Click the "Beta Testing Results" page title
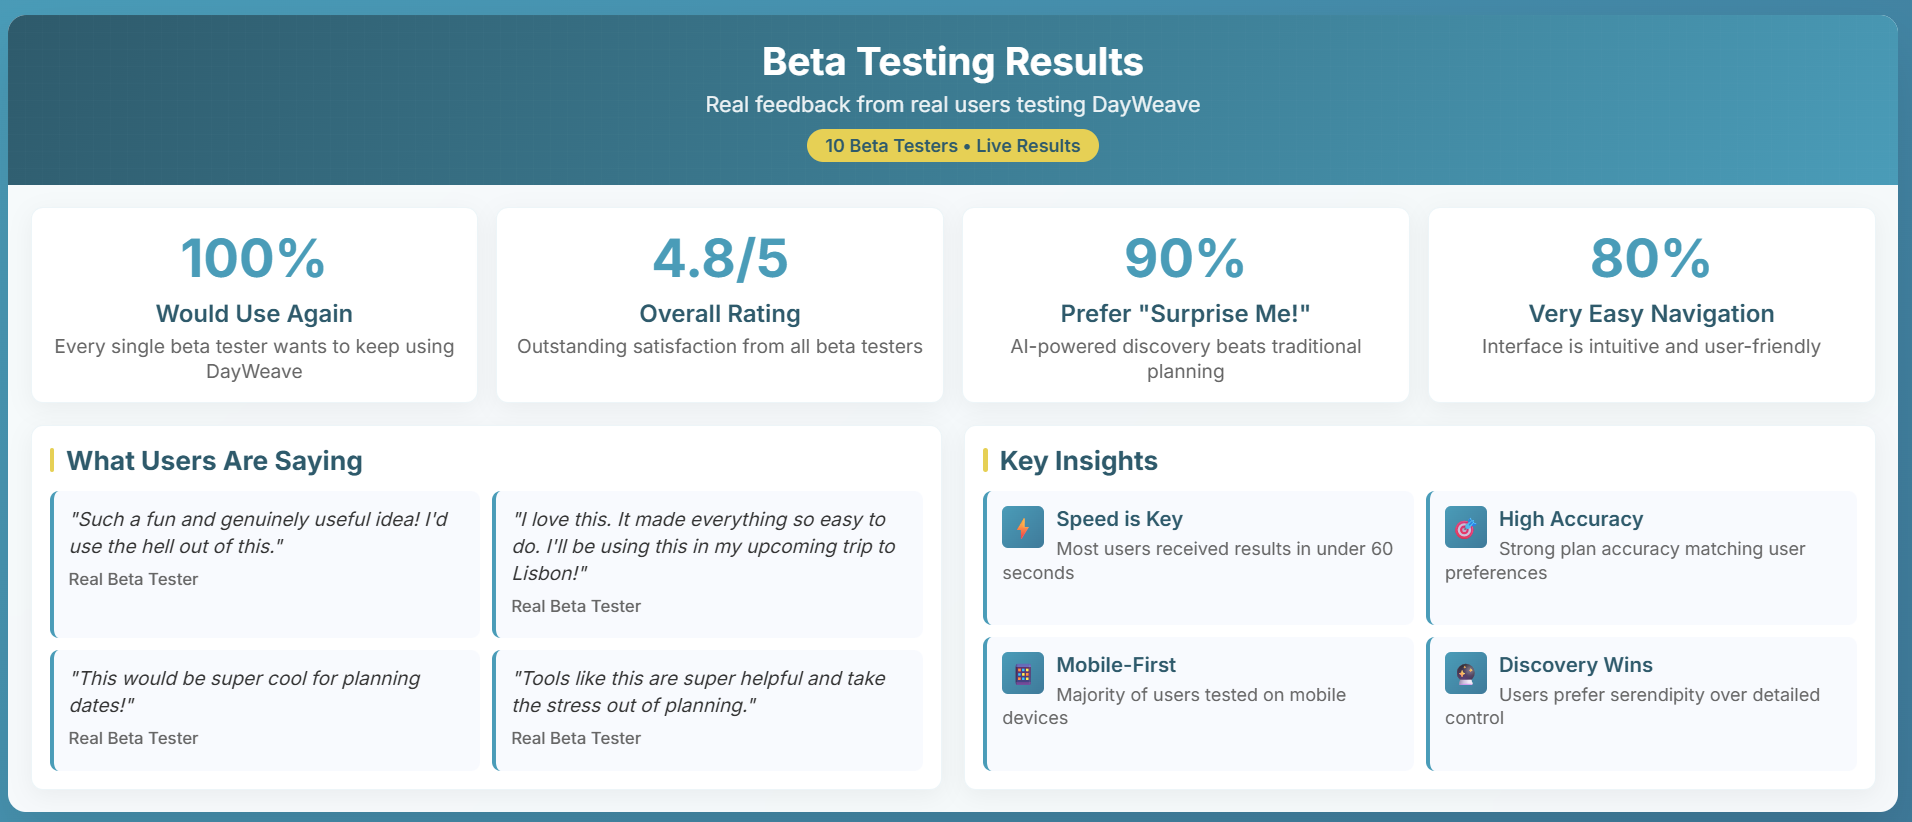1912x822 pixels. coord(952,62)
